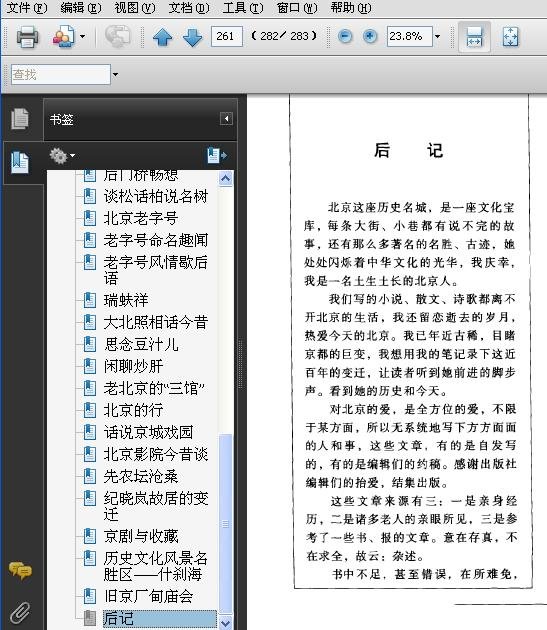
Task: Select bookmark 先农坛沧桑
Action: (141, 477)
